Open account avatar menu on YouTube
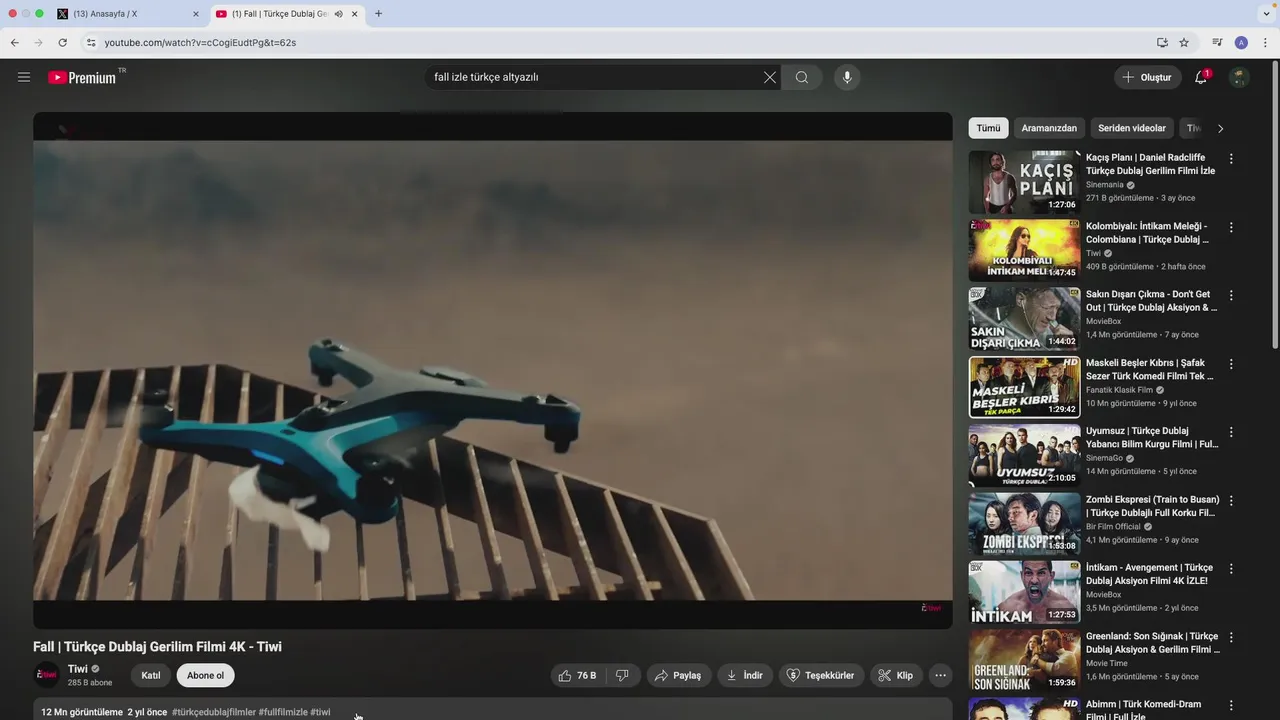 click(1239, 77)
